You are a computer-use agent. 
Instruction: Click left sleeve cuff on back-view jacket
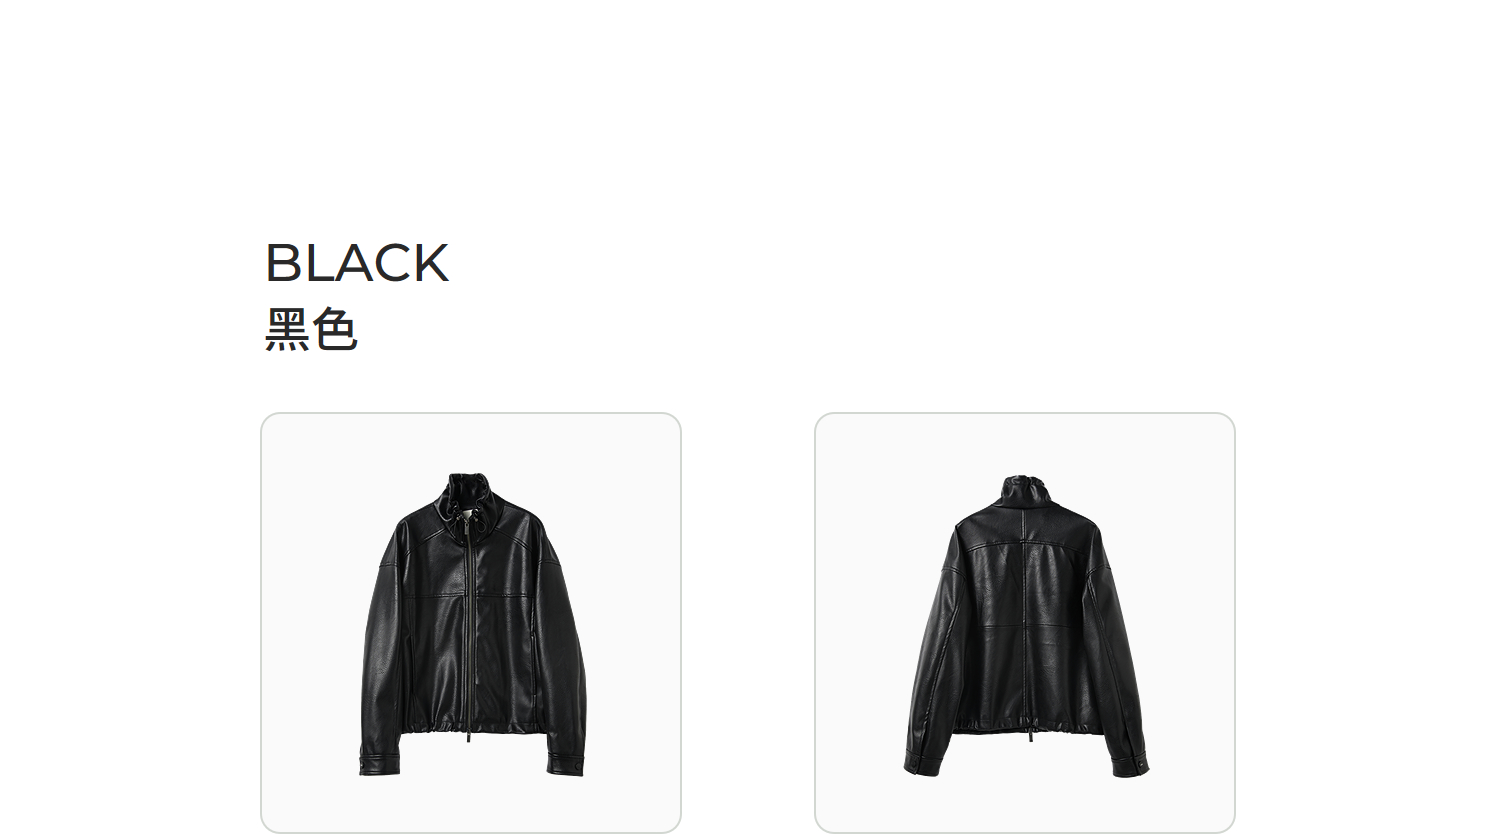(922, 765)
